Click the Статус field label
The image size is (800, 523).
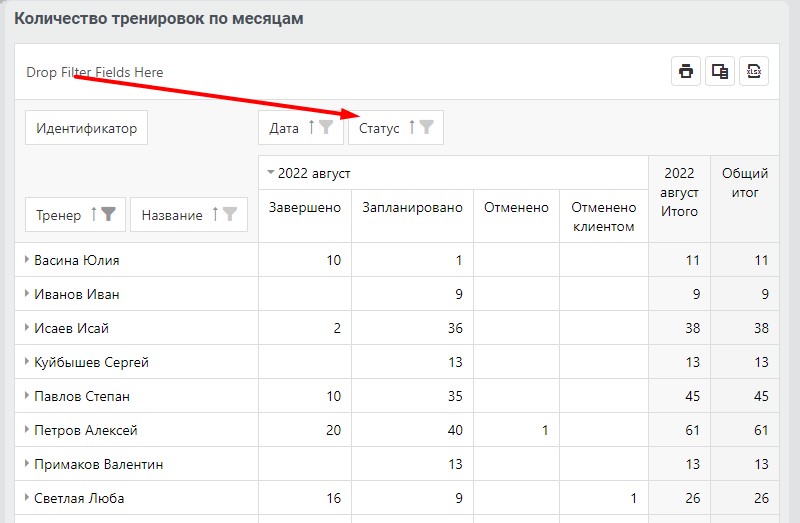tap(379, 129)
